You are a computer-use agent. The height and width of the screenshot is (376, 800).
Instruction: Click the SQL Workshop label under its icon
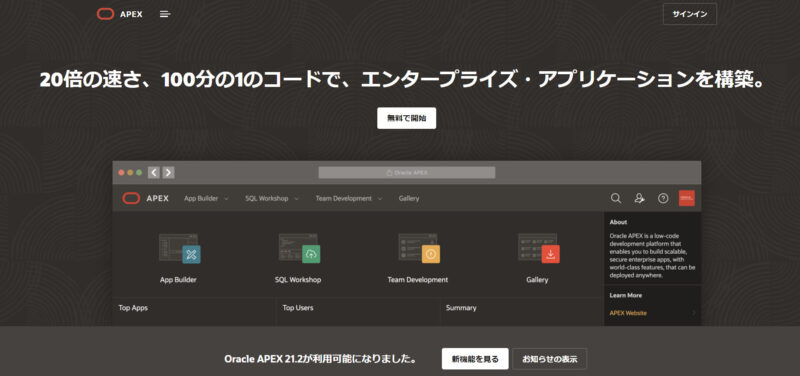[x=298, y=280]
